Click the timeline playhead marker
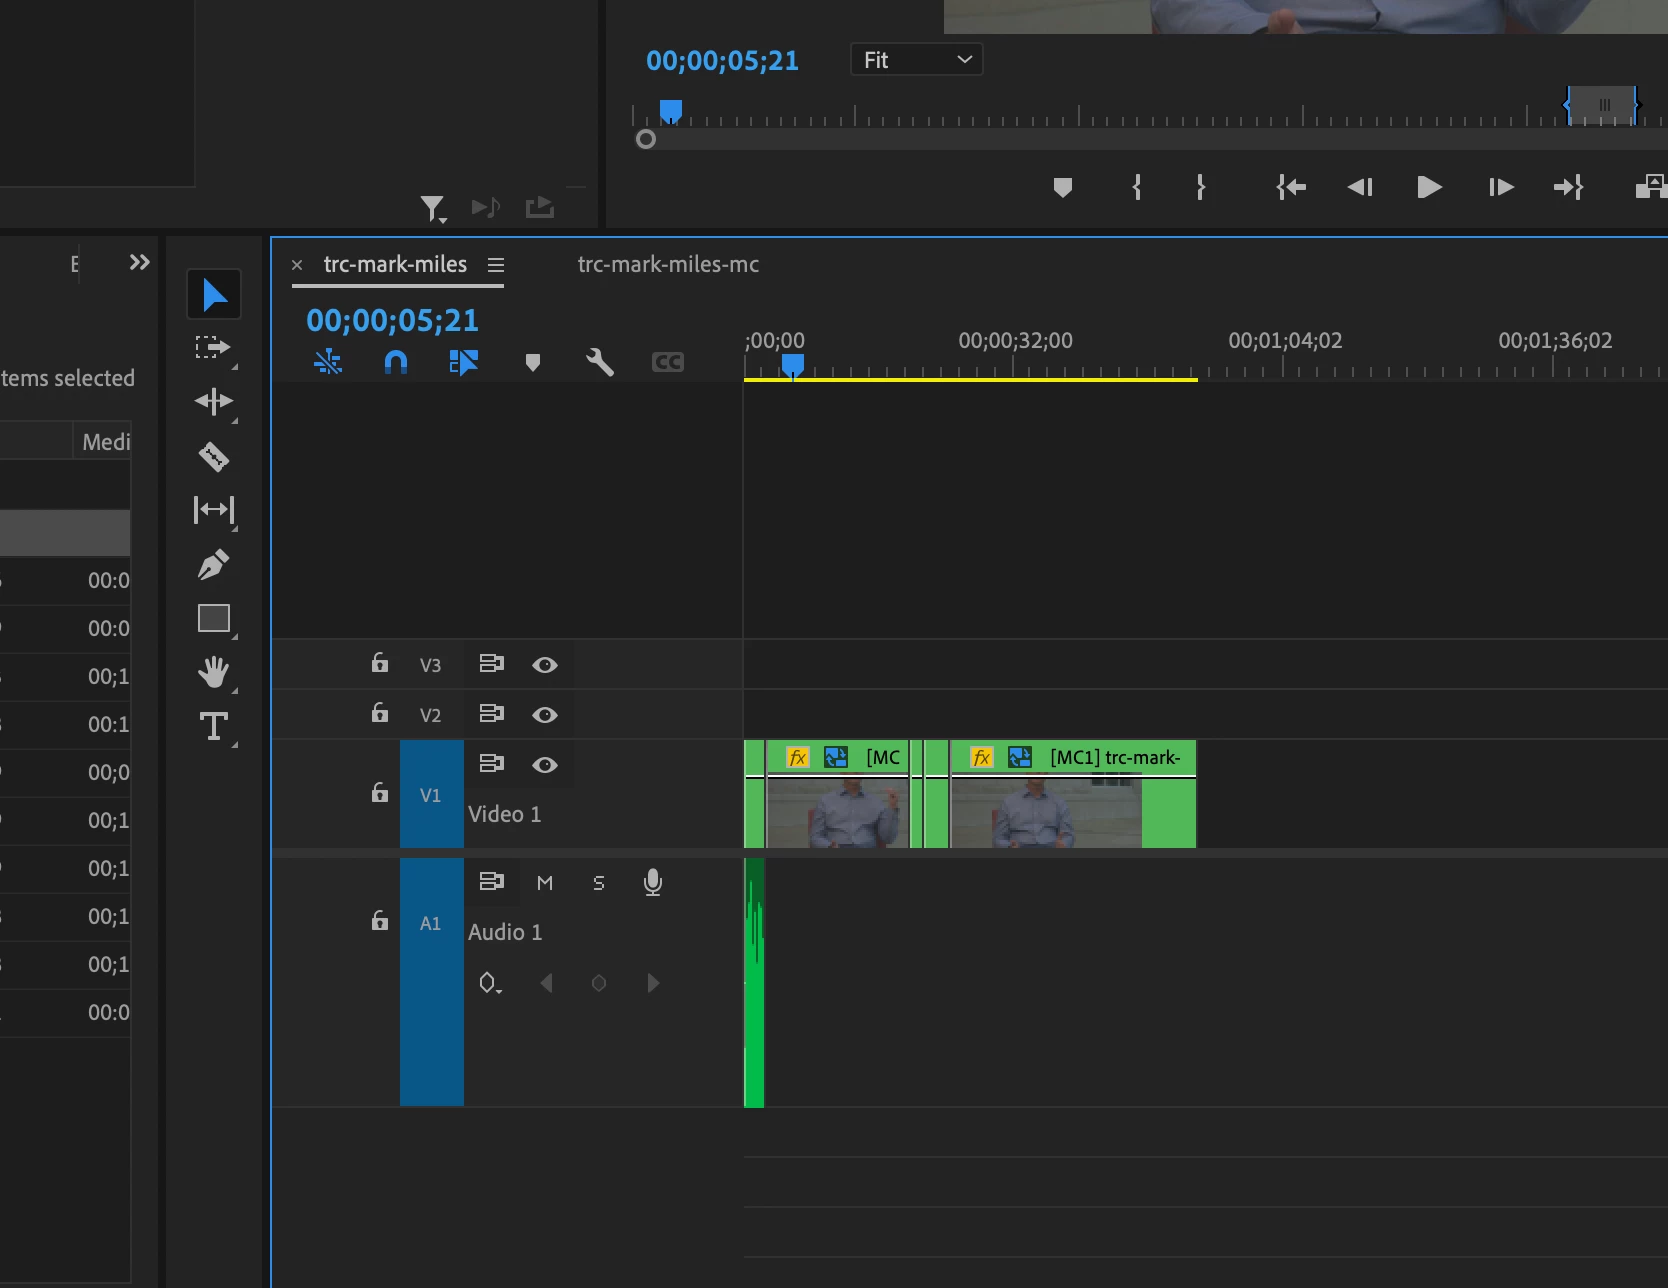This screenshot has width=1668, height=1288. pos(793,365)
